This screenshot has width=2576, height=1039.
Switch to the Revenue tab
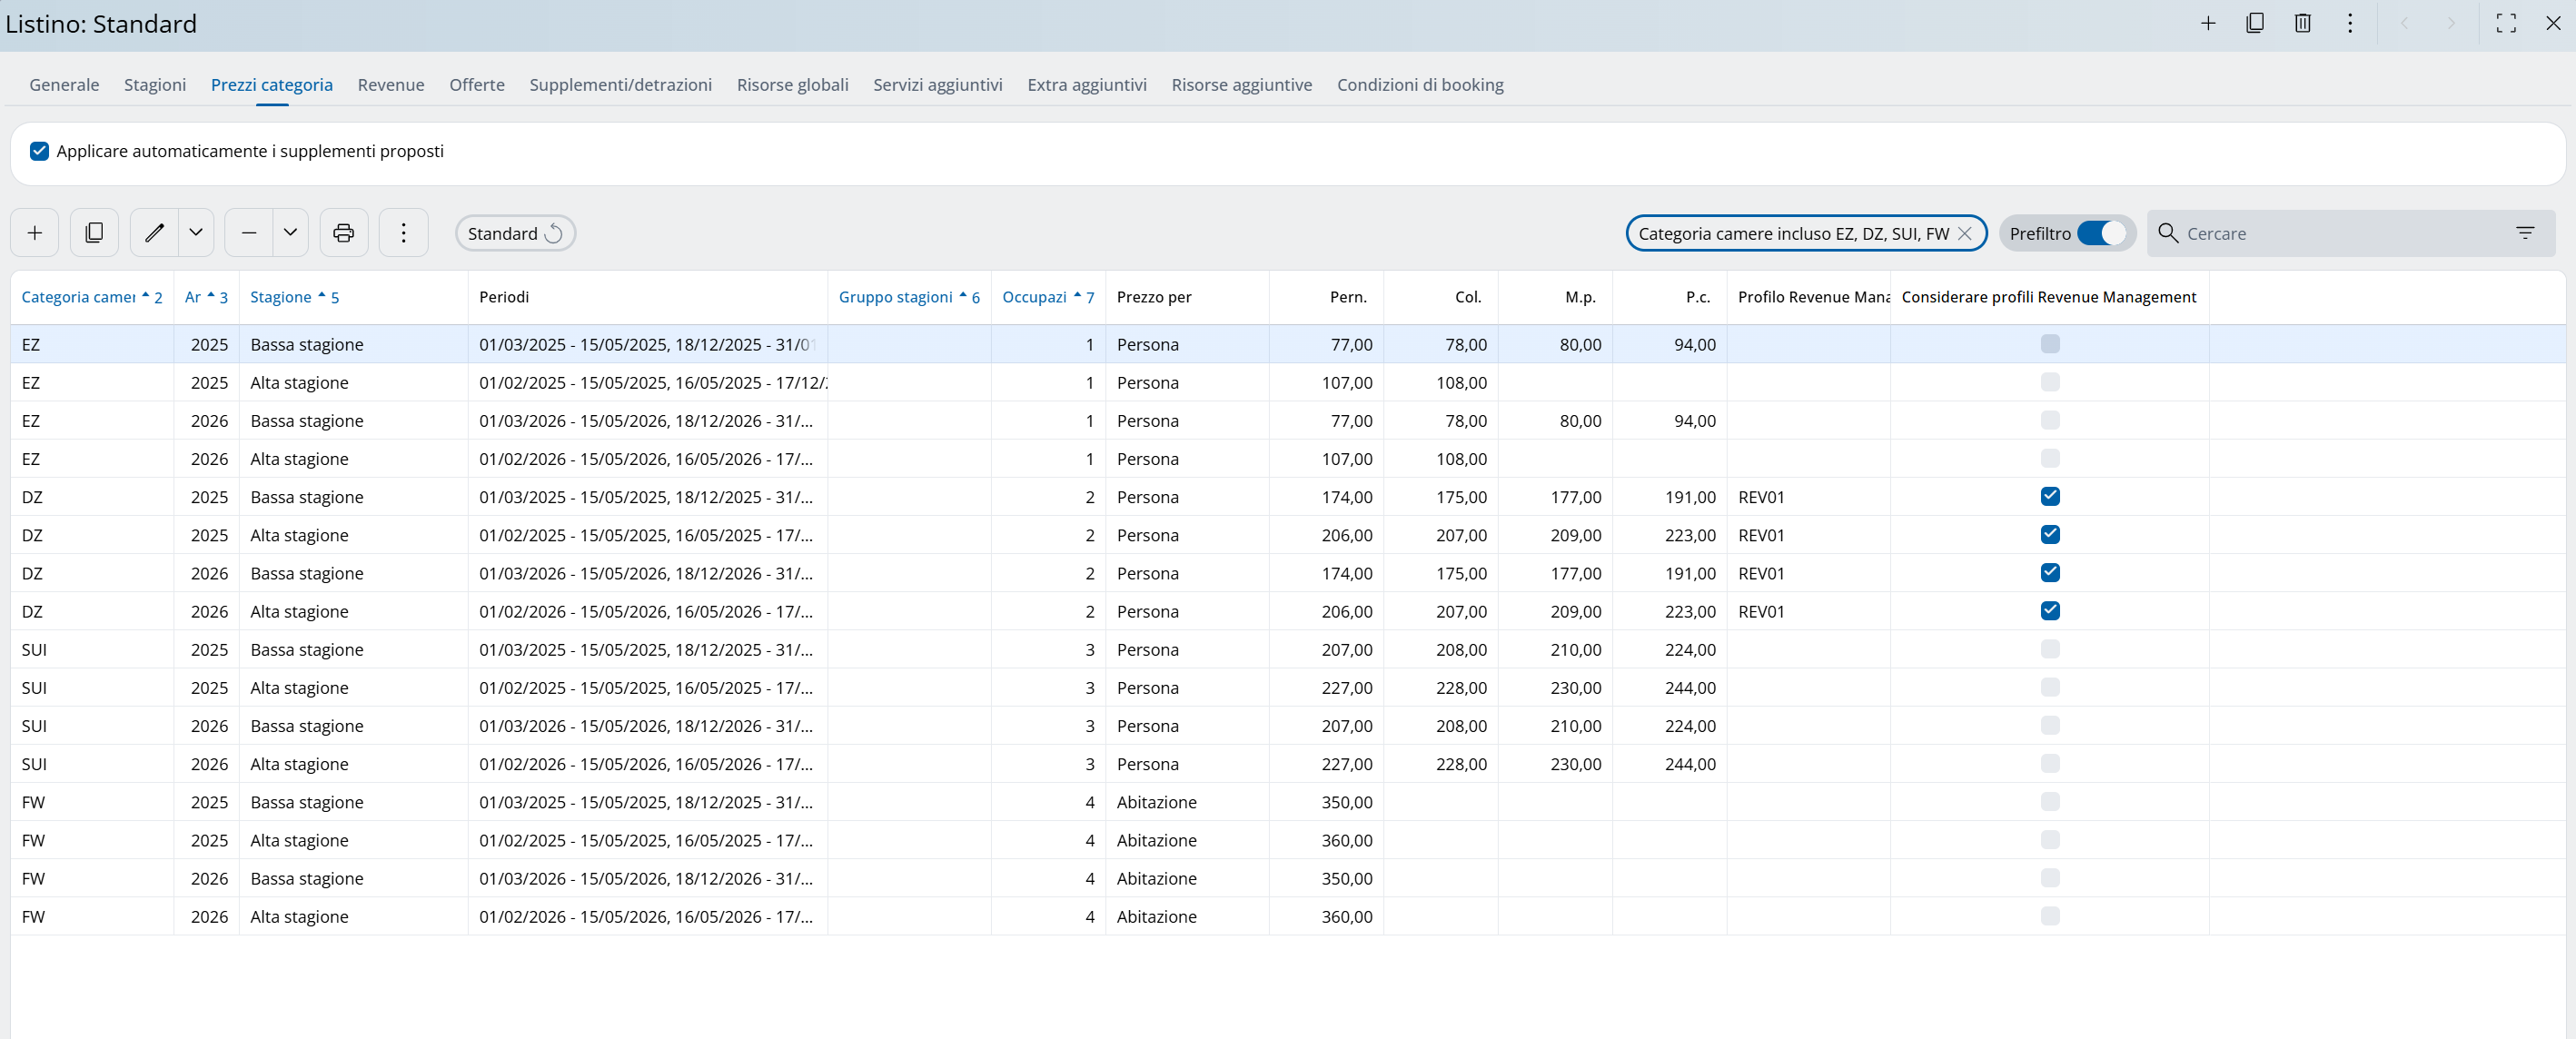[x=390, y=85]
